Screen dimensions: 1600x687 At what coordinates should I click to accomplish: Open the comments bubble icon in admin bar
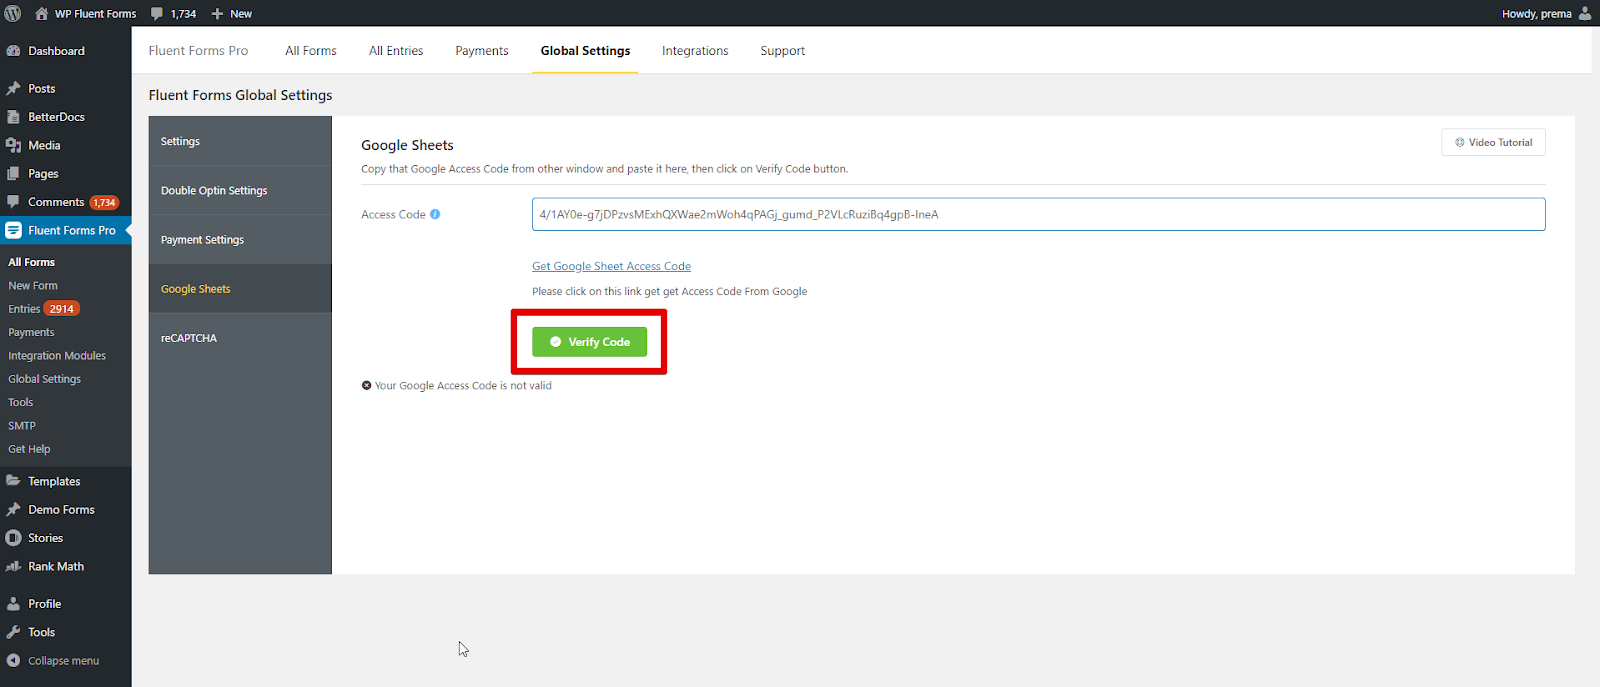click(x=157, y=14)
